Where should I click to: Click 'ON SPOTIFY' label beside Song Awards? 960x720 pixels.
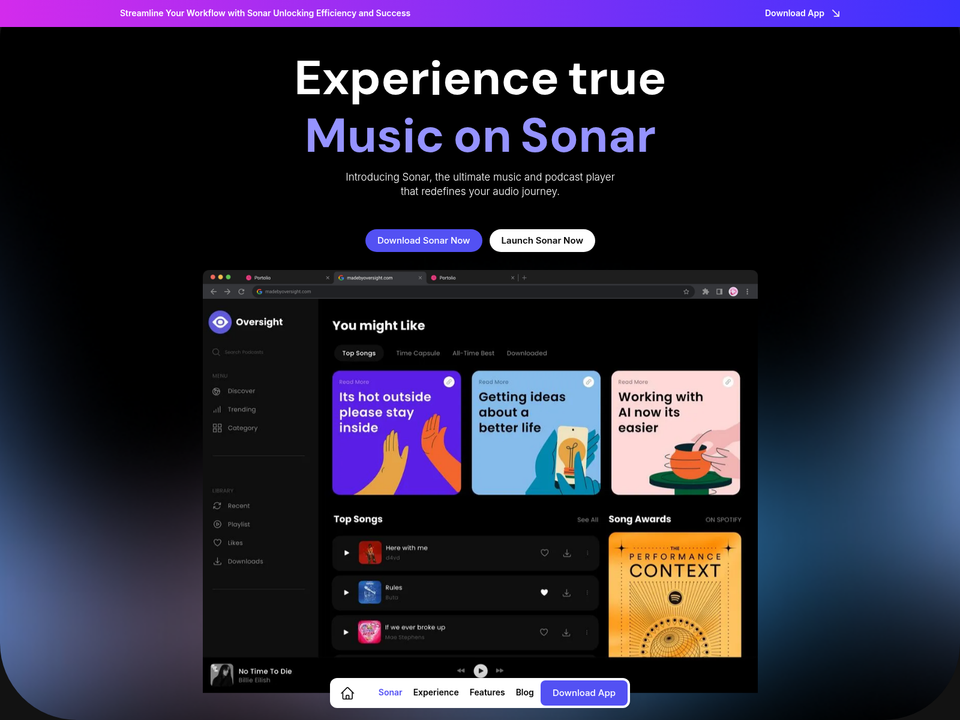coord(723,520)
